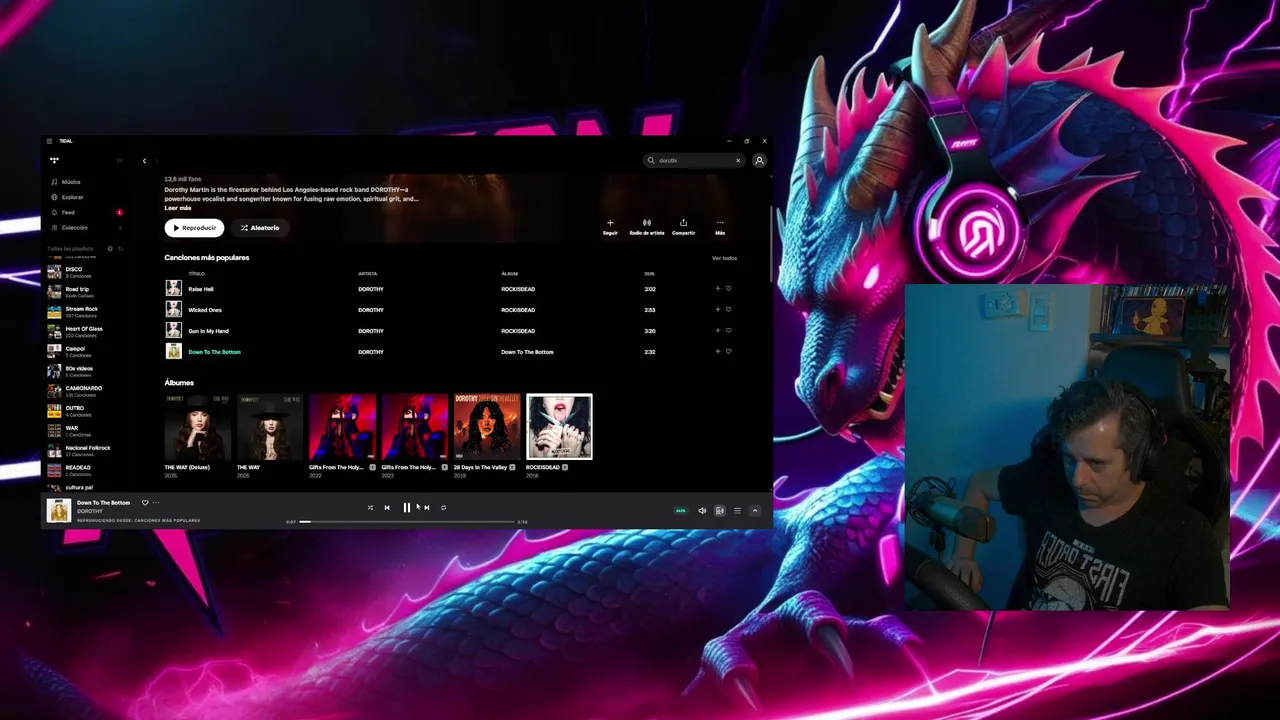Image resolution: width=1280 pixels, height=720 pixels.
Task: Click the TIDAL logo icon
Action: click(54, 160)
